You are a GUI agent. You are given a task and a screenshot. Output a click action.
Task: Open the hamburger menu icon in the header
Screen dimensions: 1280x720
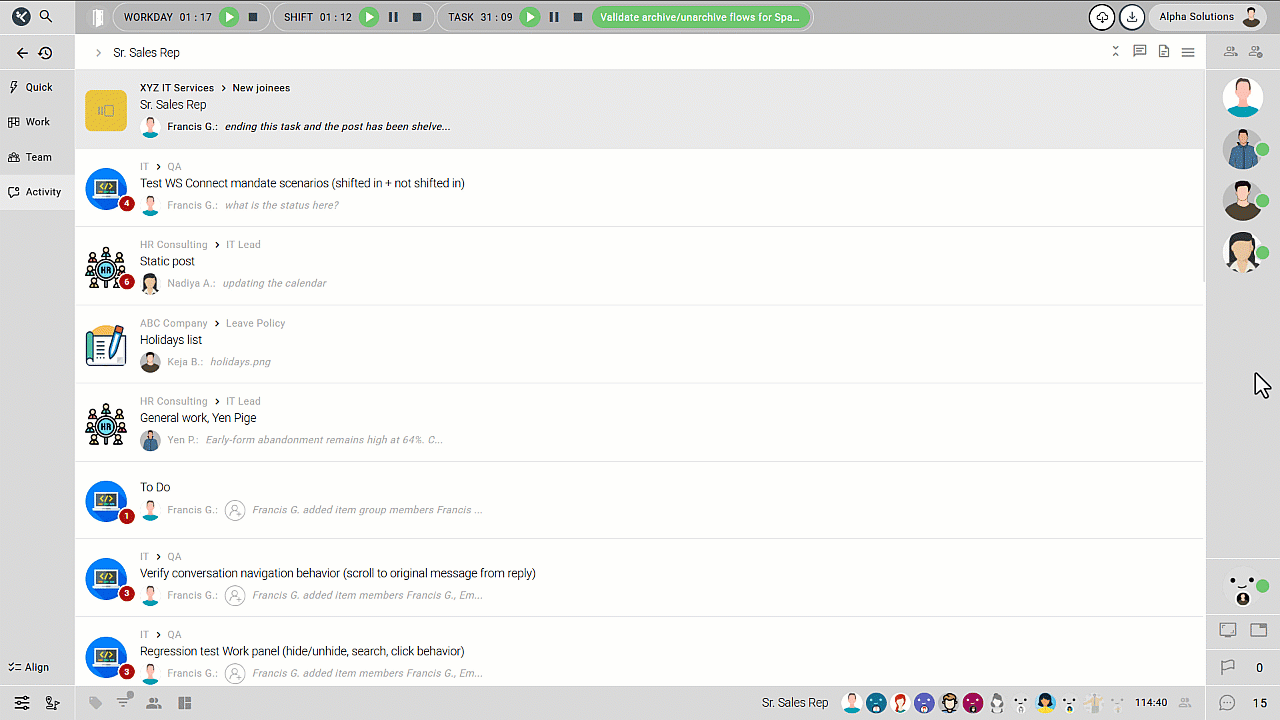[x=1188, y=52]
